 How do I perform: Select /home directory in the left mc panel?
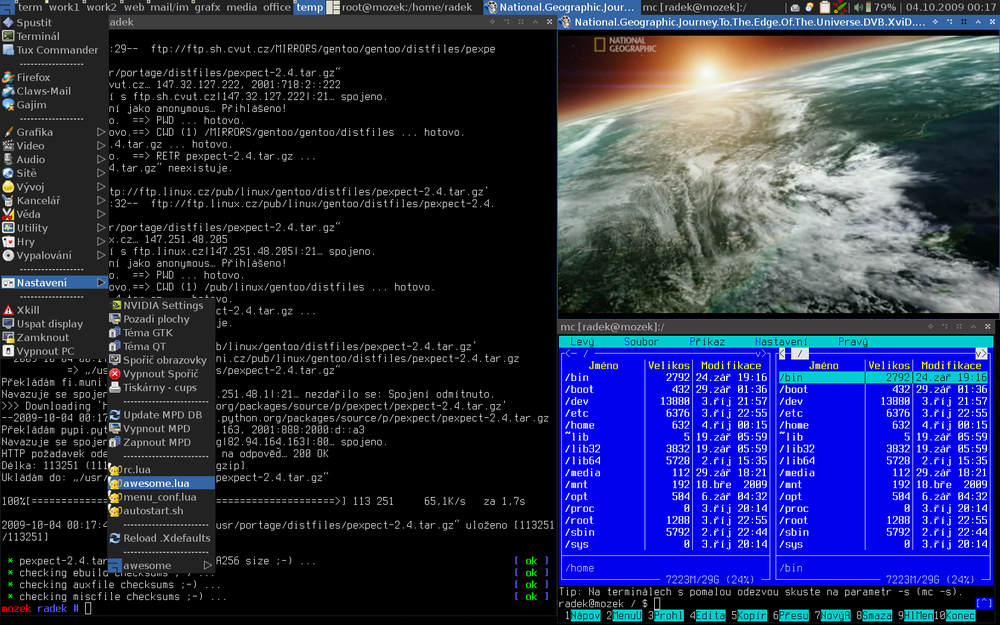click(x=580, y=425)
